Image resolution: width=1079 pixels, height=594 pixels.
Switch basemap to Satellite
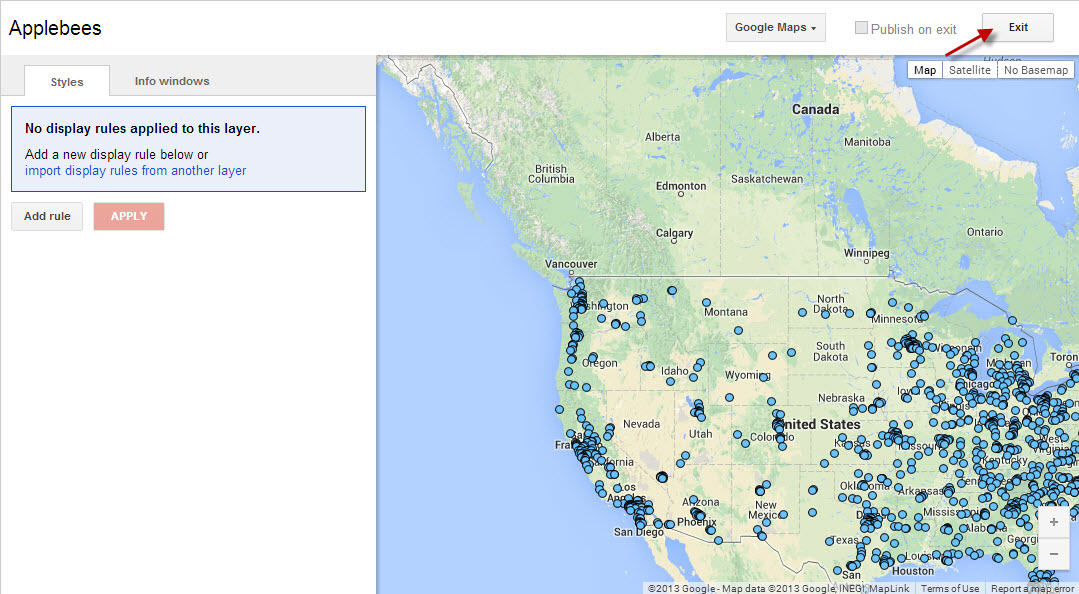(x=970, y=70)
